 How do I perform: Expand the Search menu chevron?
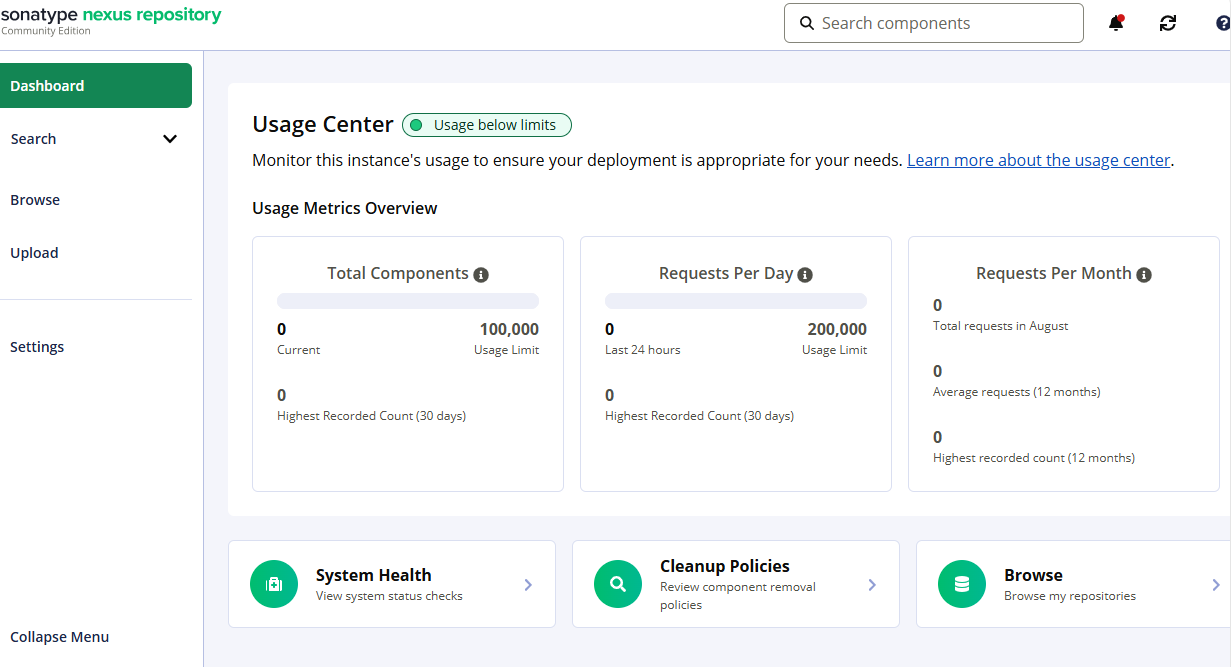click(170, 139)
